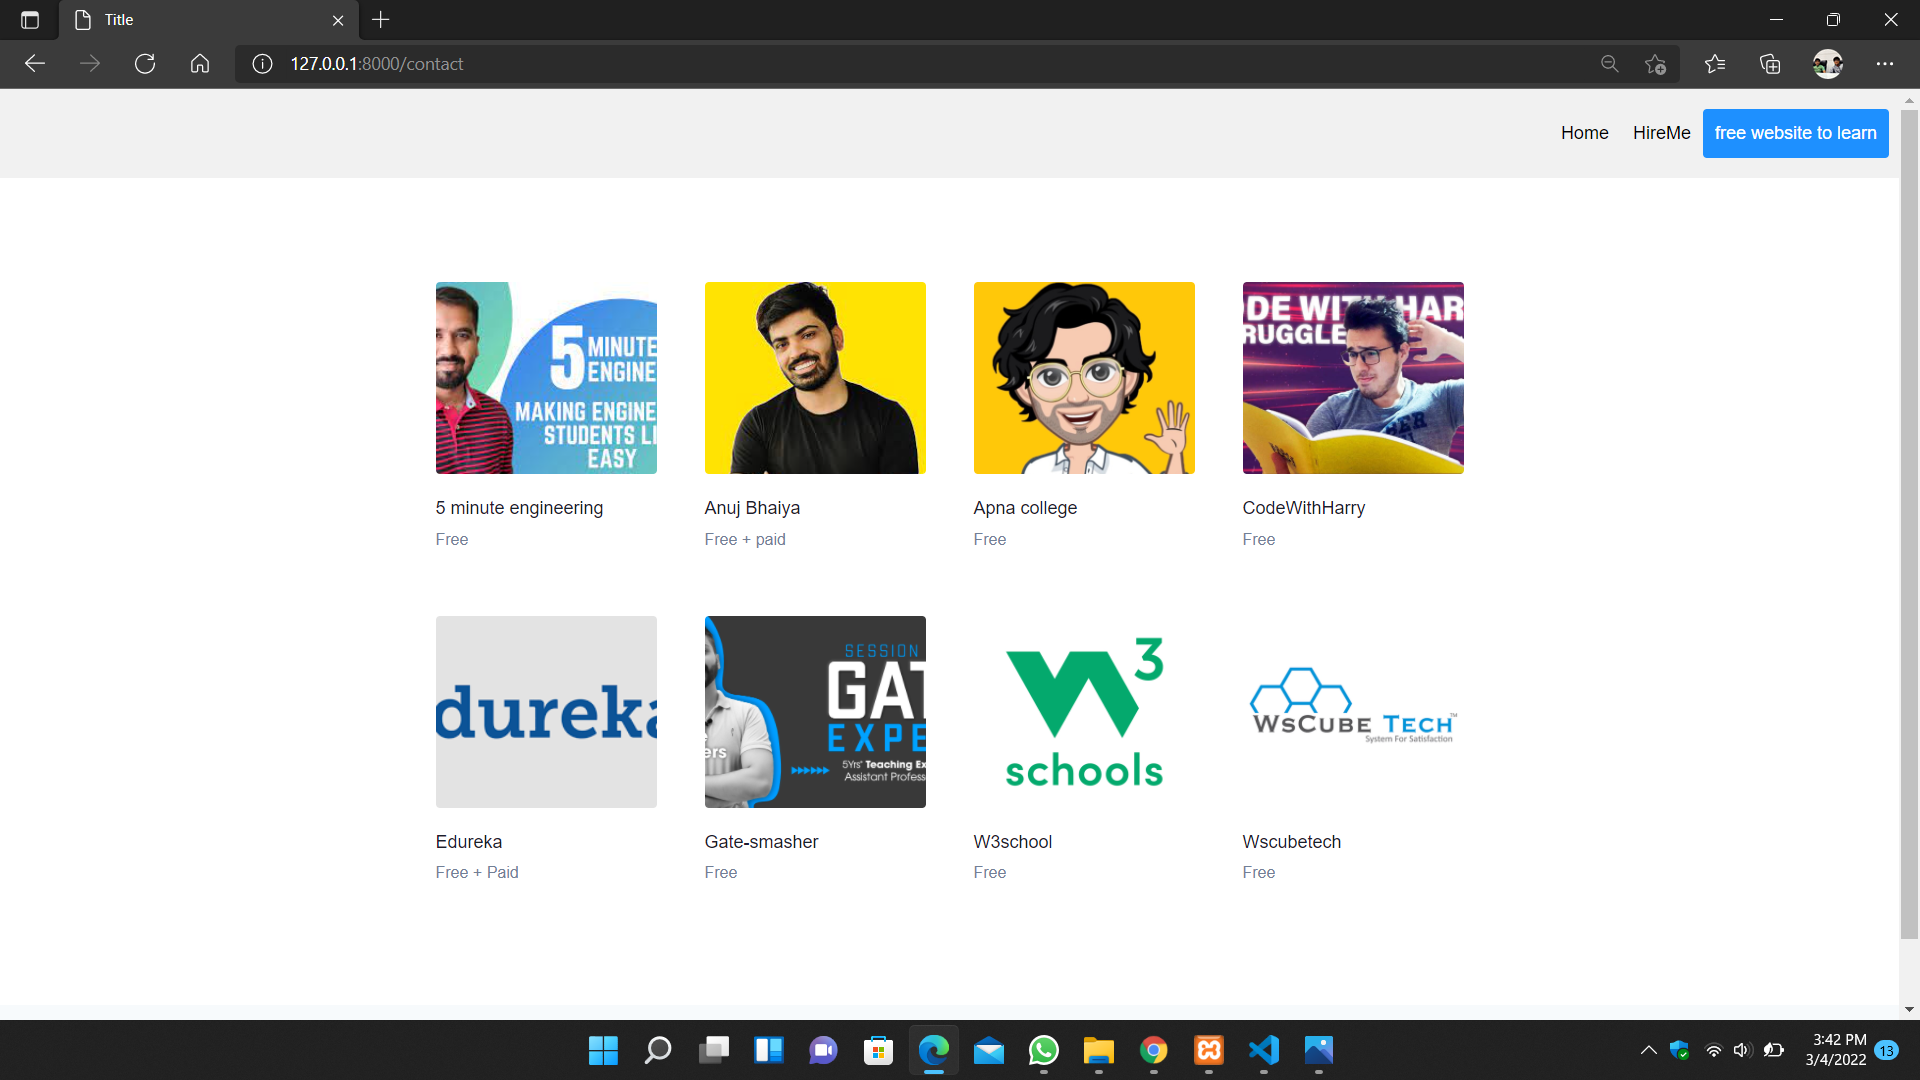The width and height of the screenshot is (1920, 1080).
Task: Open the Collections icon
Action: [1770, 64]
